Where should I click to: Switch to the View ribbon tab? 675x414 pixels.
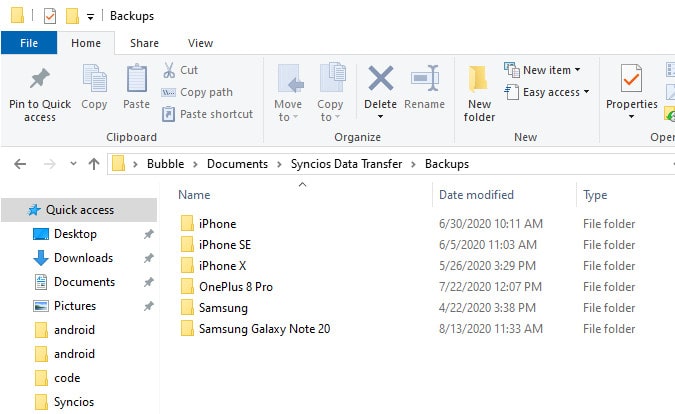(200, 43)
